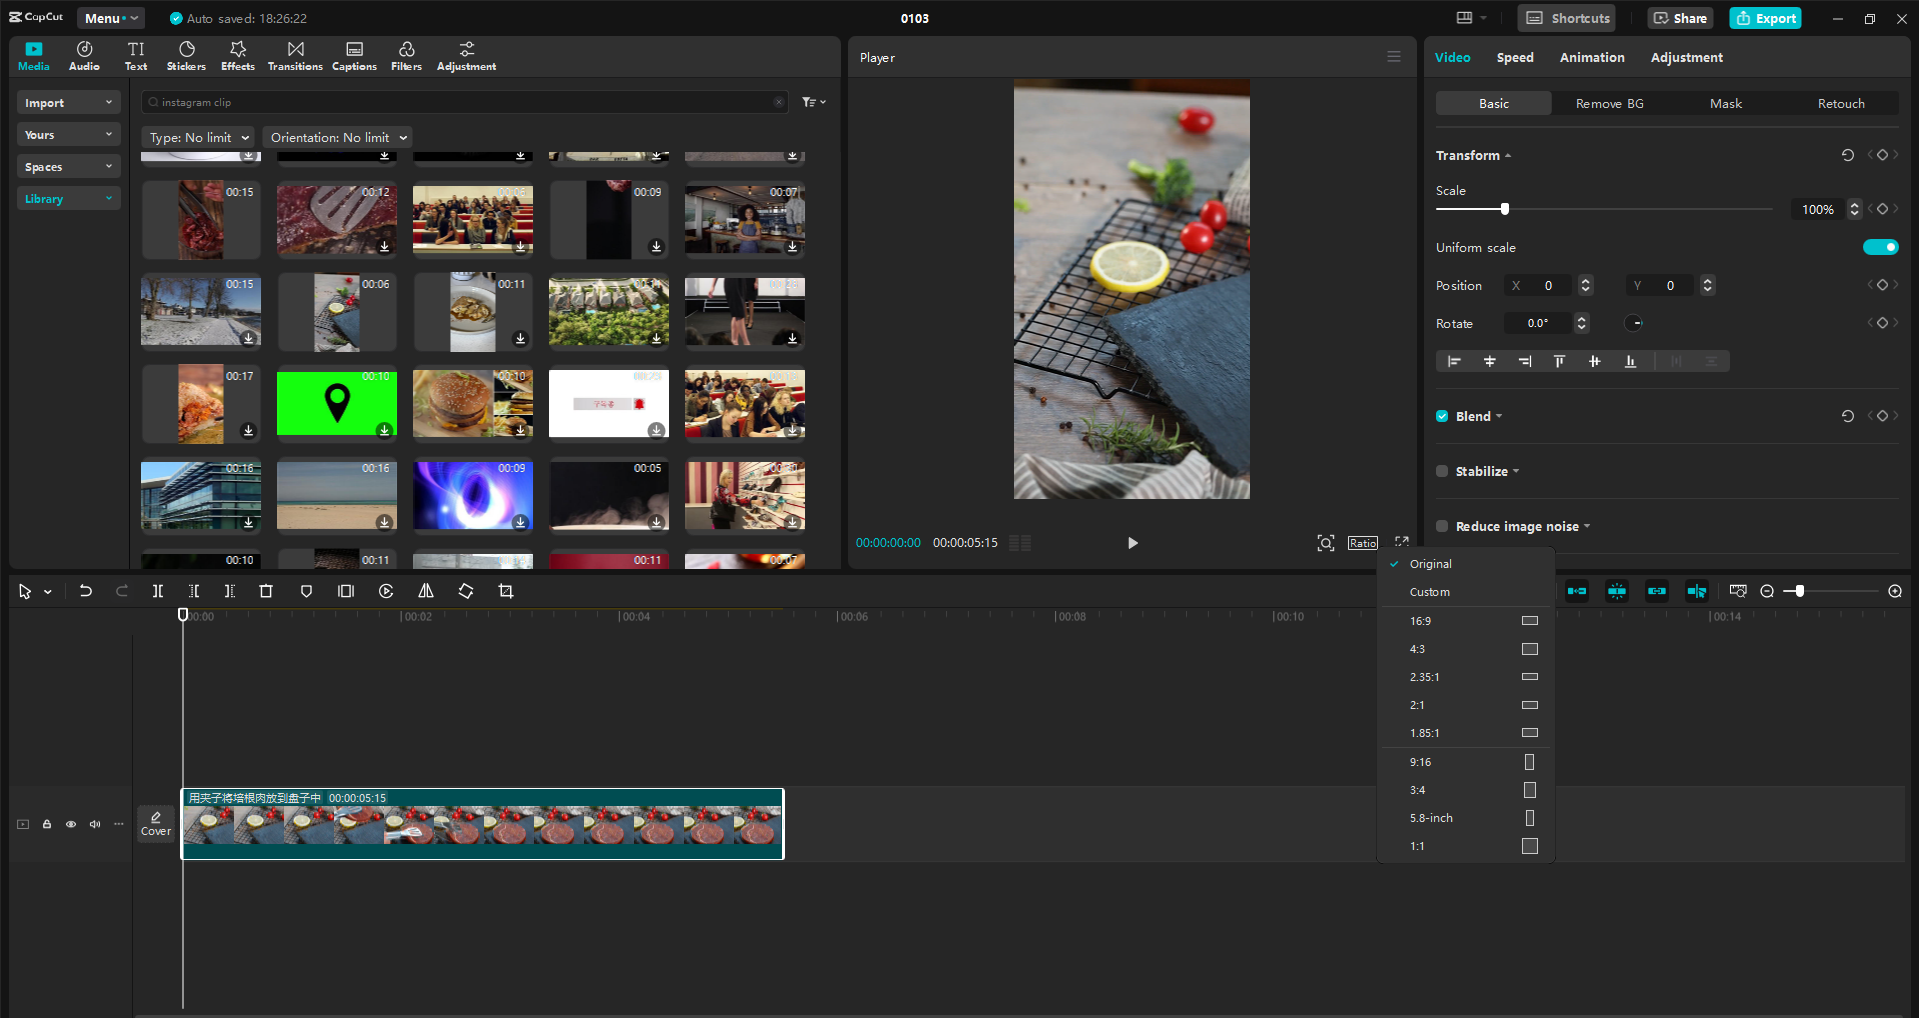Viewport: 1919px width, 1018px height.
Task: Click the Scale slider handle
Action: pyautogui.click(x=1504, y=209)
